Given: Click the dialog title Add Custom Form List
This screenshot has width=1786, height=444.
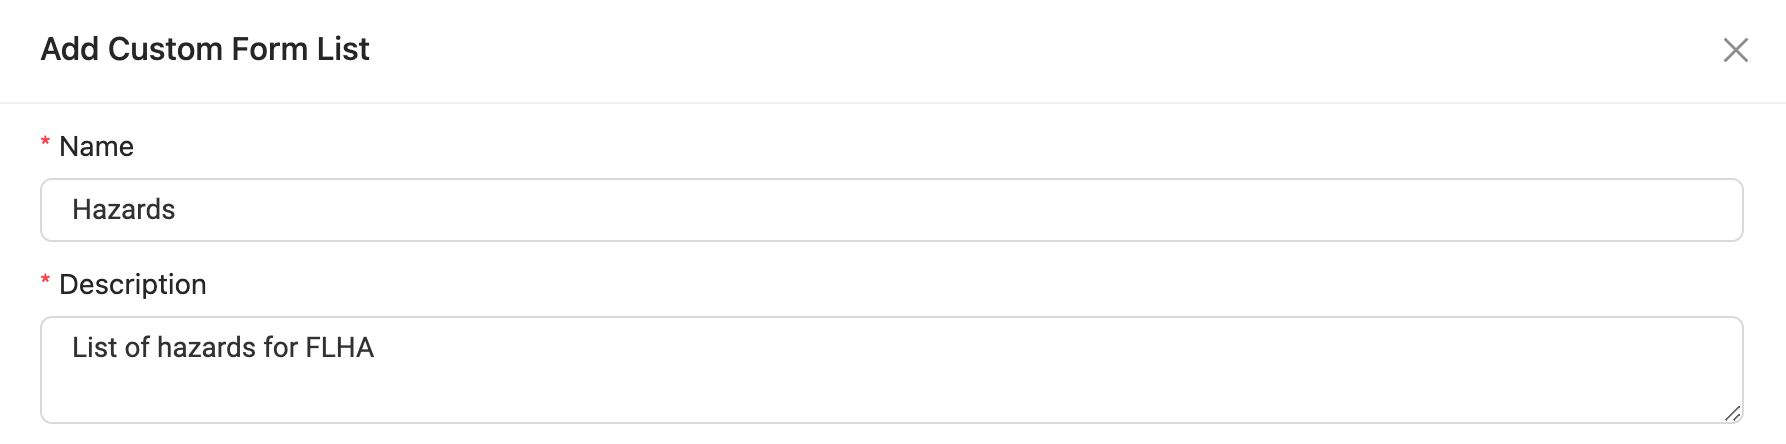Looking at the screenshot, I should 205,49.
